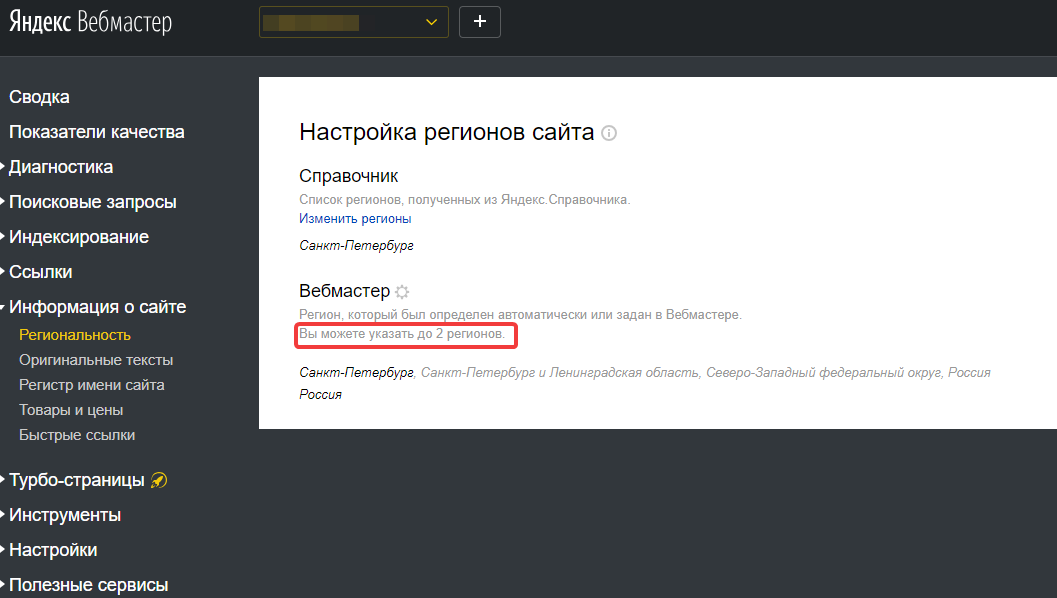Click Санкт-Петербург under Справочник
1057x598 pixels.
[356, 245]
